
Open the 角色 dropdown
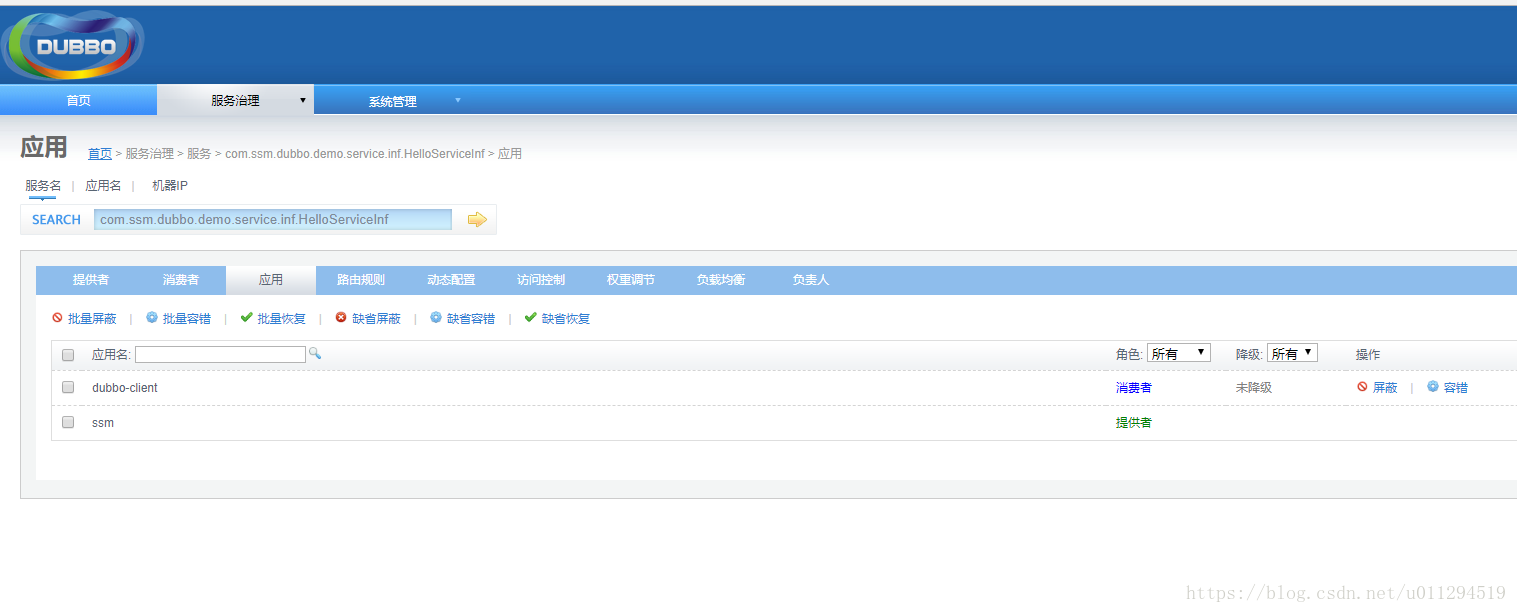pos(1179,353)
